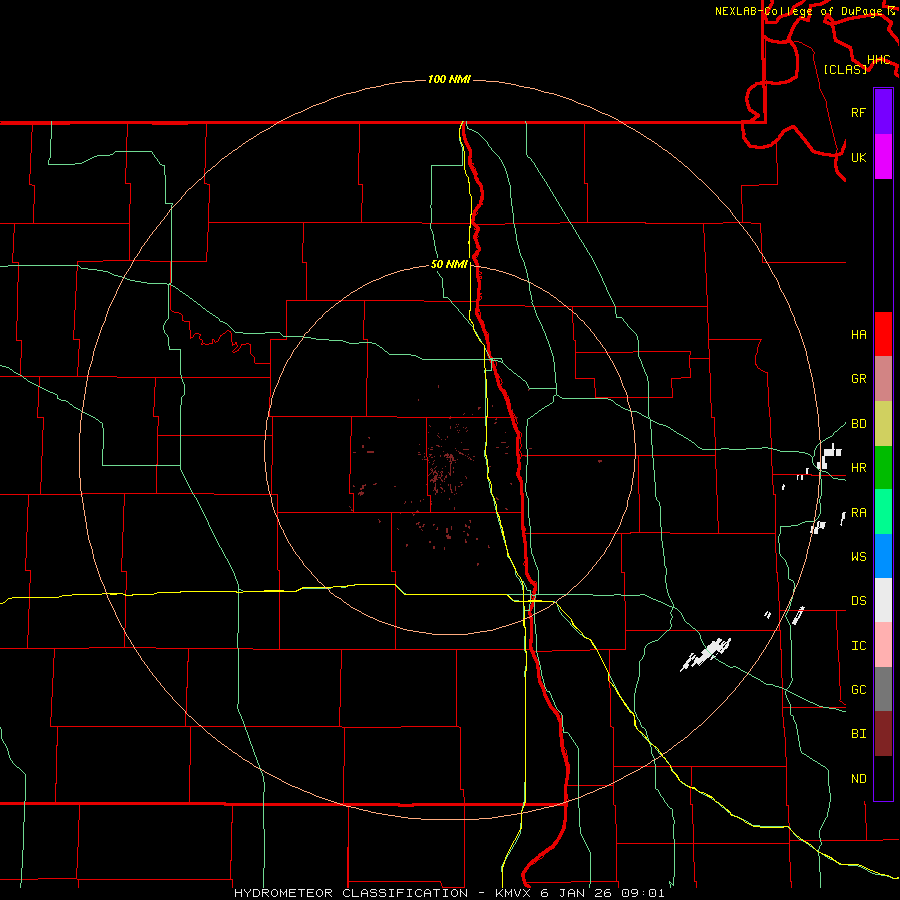Click the UK legend label
Viewport: 900px width, 900px height.
tap(858, 158)
